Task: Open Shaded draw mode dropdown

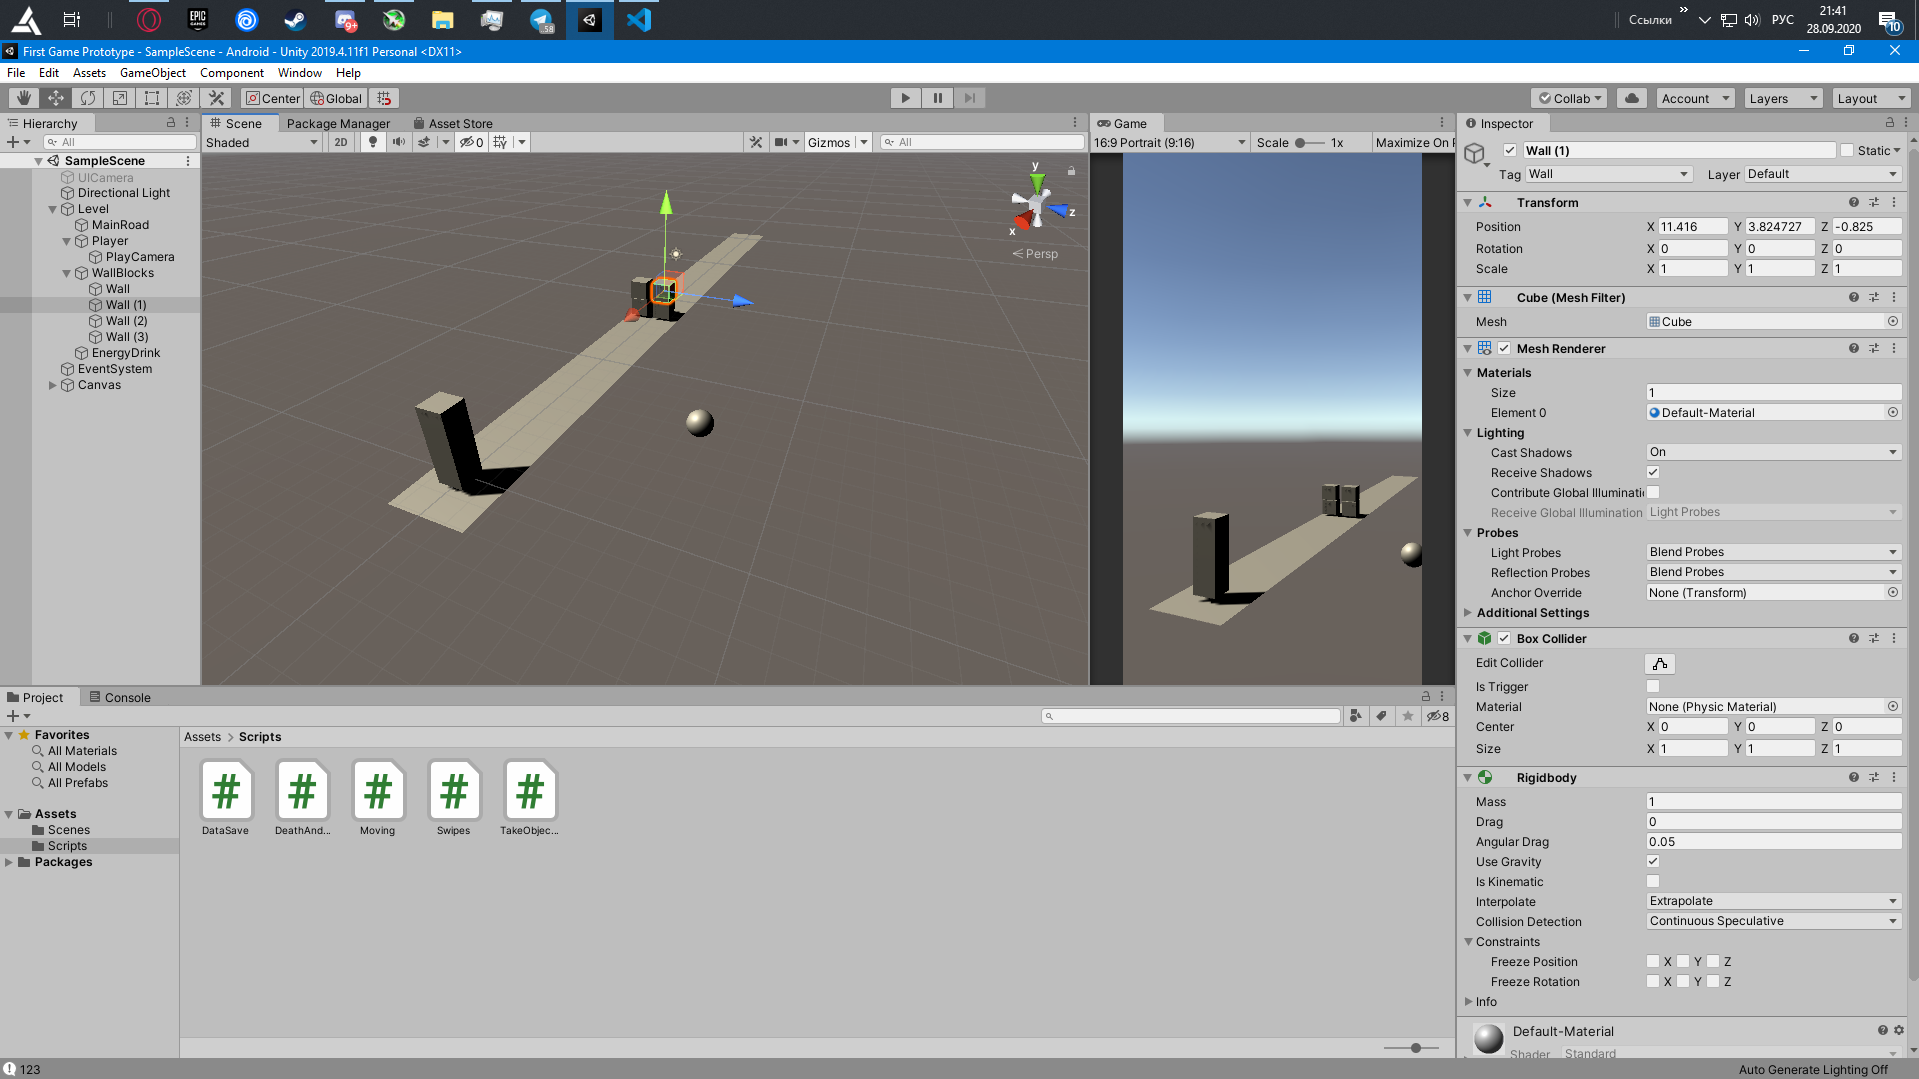Action: pyautogui.click(x=262, y=142)
